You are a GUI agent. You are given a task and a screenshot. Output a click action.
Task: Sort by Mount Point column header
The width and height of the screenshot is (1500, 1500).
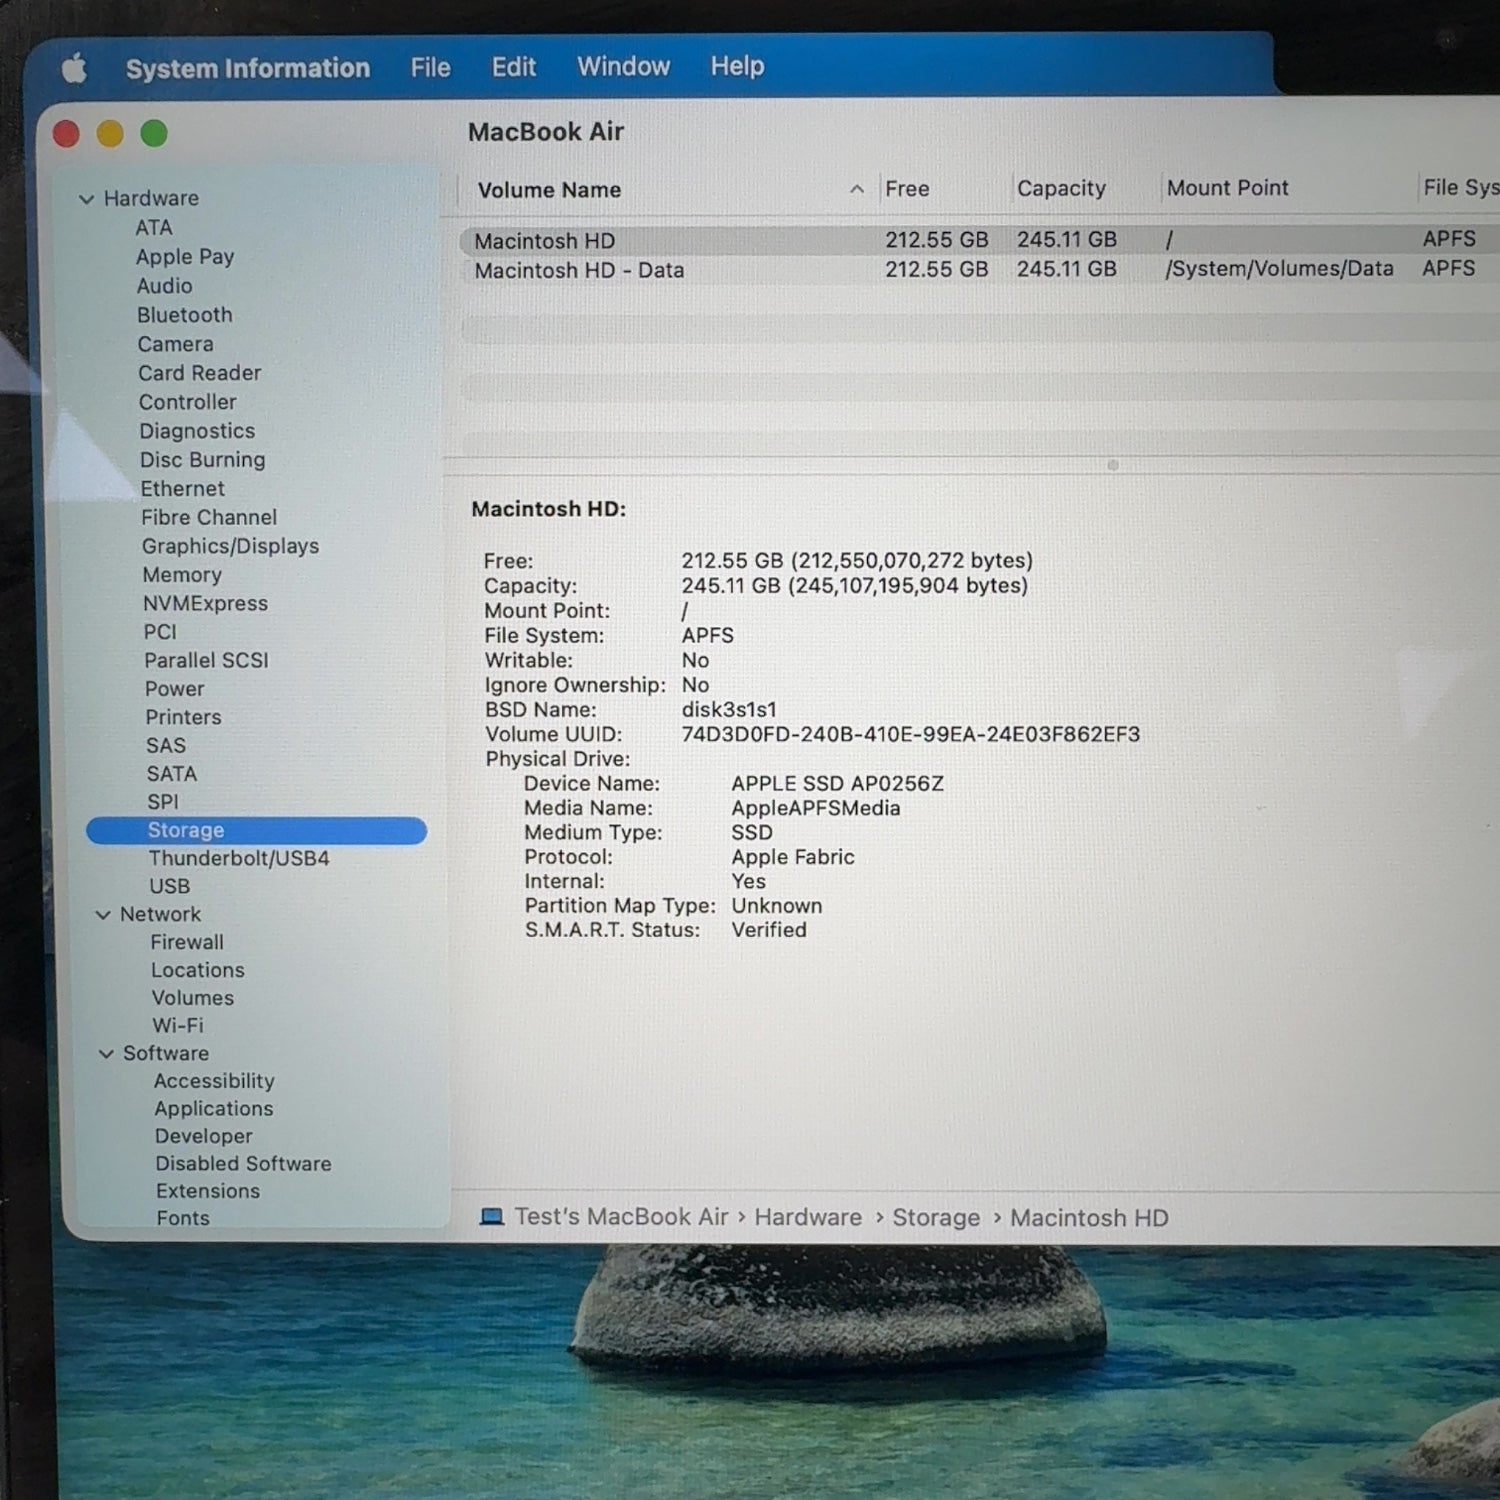pos(1289,188)
